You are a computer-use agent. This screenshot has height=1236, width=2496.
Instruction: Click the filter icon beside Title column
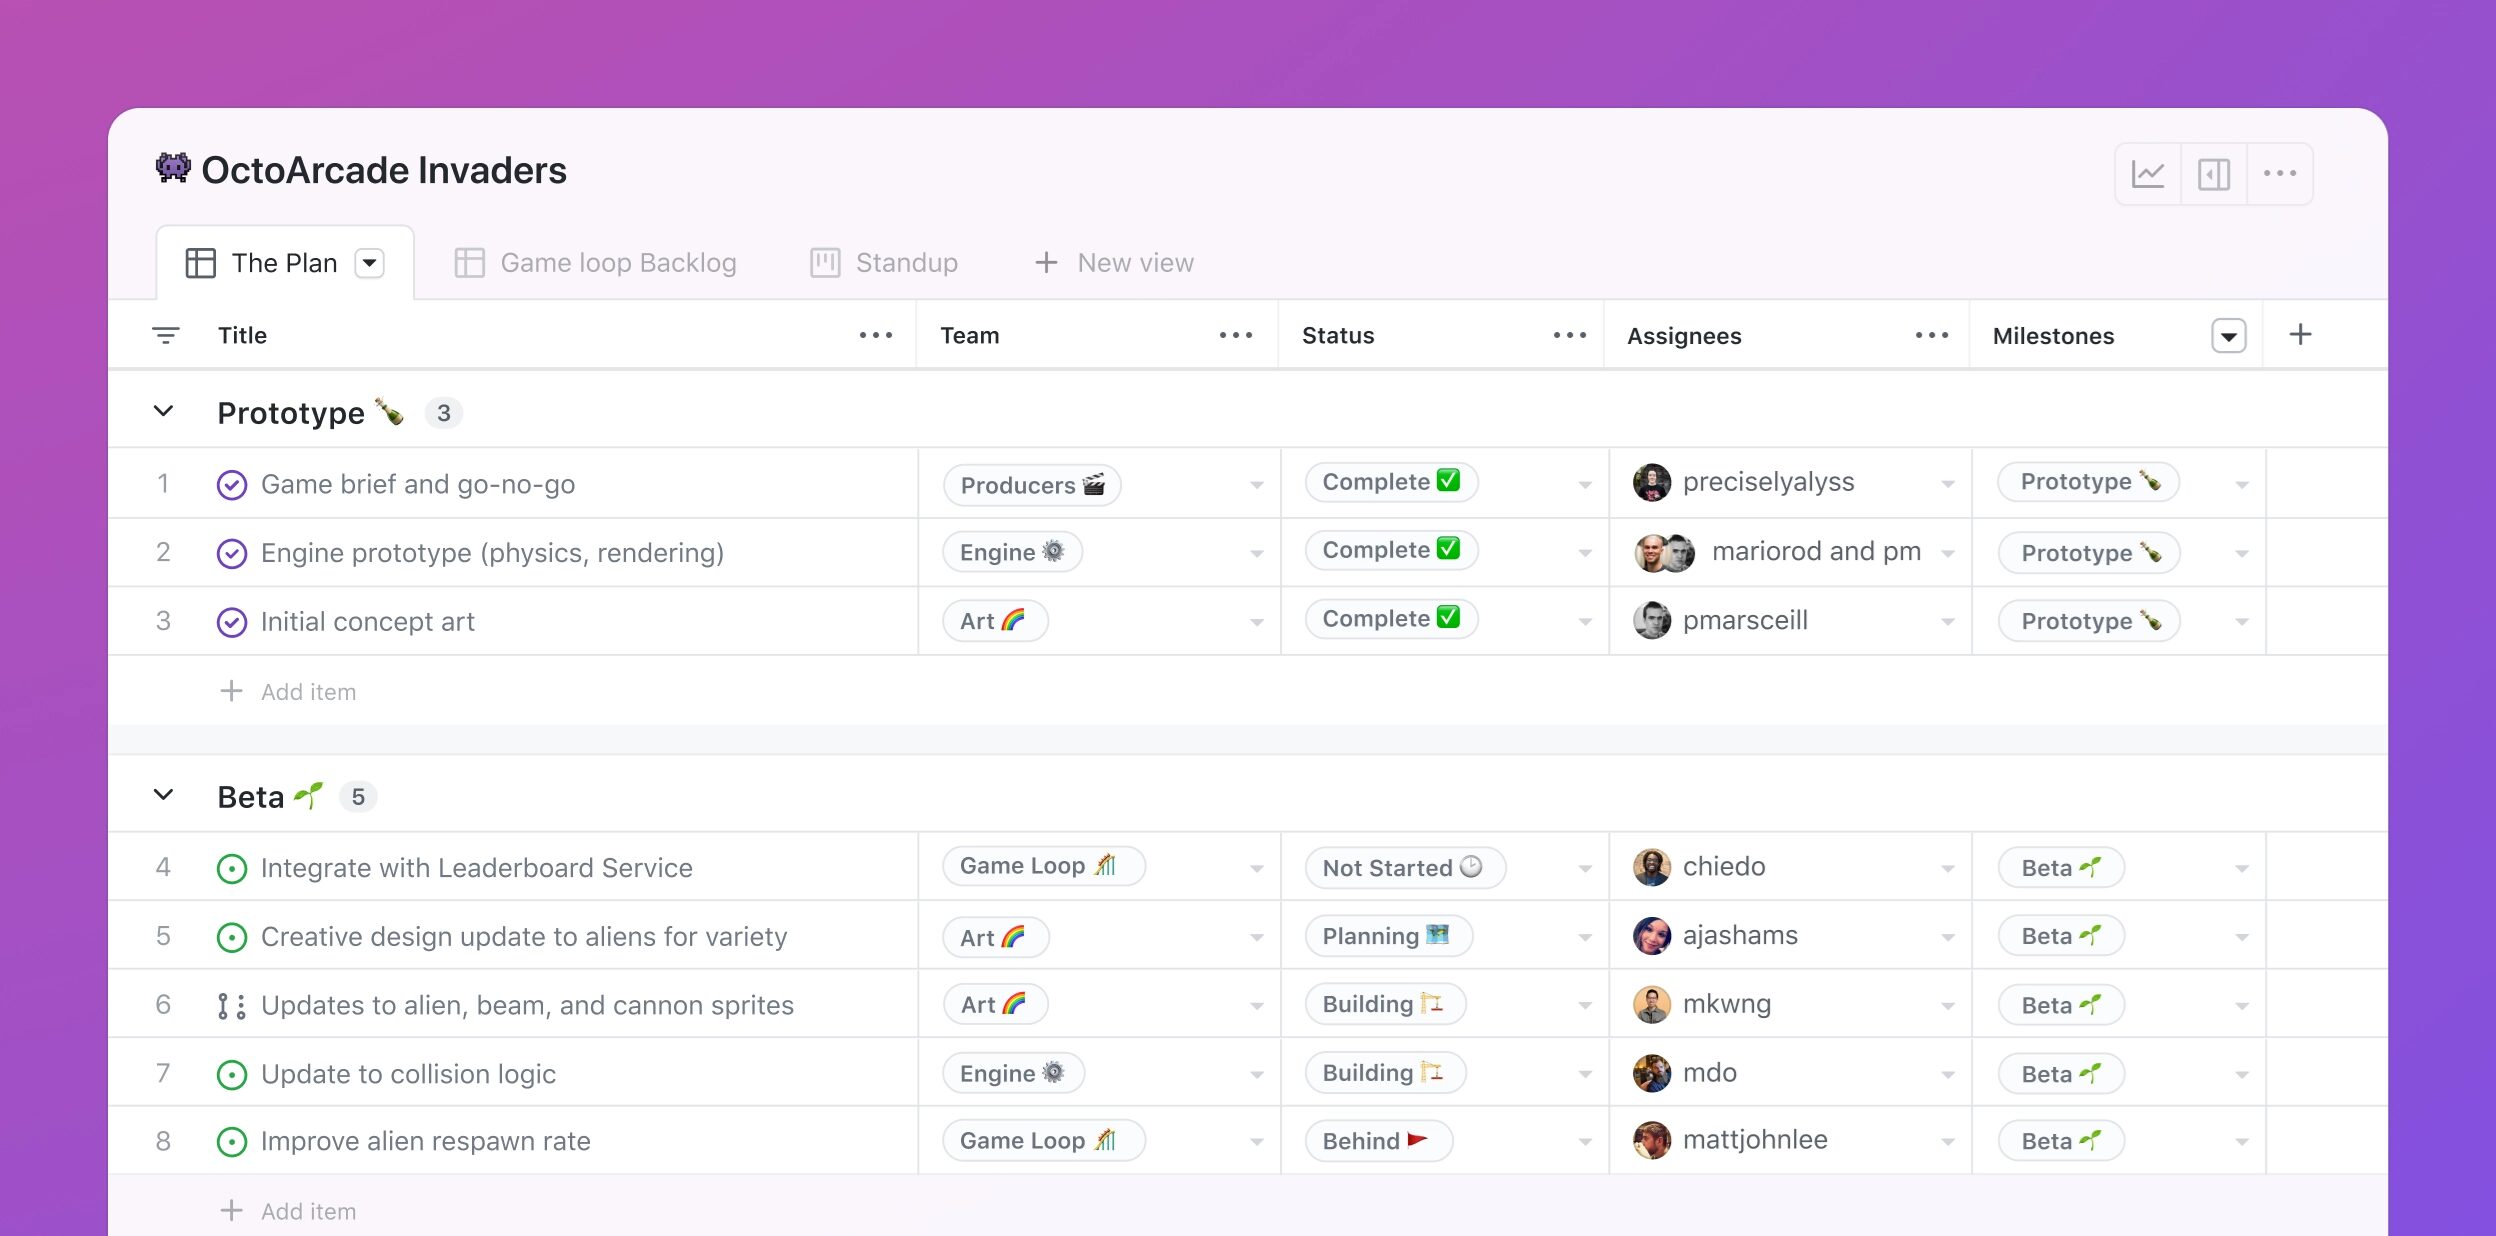tap(166, 334)
